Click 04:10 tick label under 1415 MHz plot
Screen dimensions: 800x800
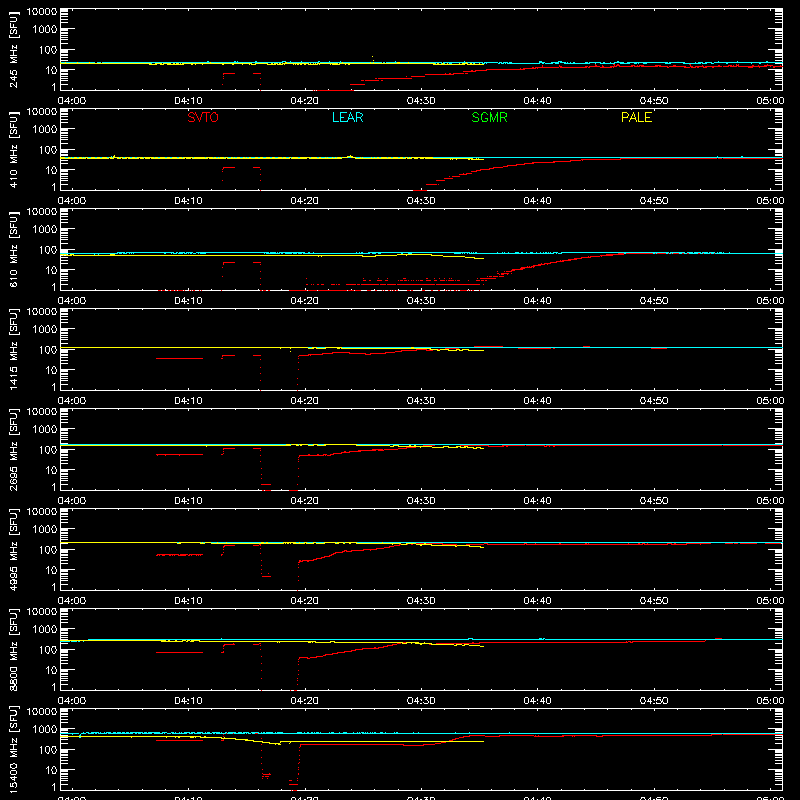point(188,401)
